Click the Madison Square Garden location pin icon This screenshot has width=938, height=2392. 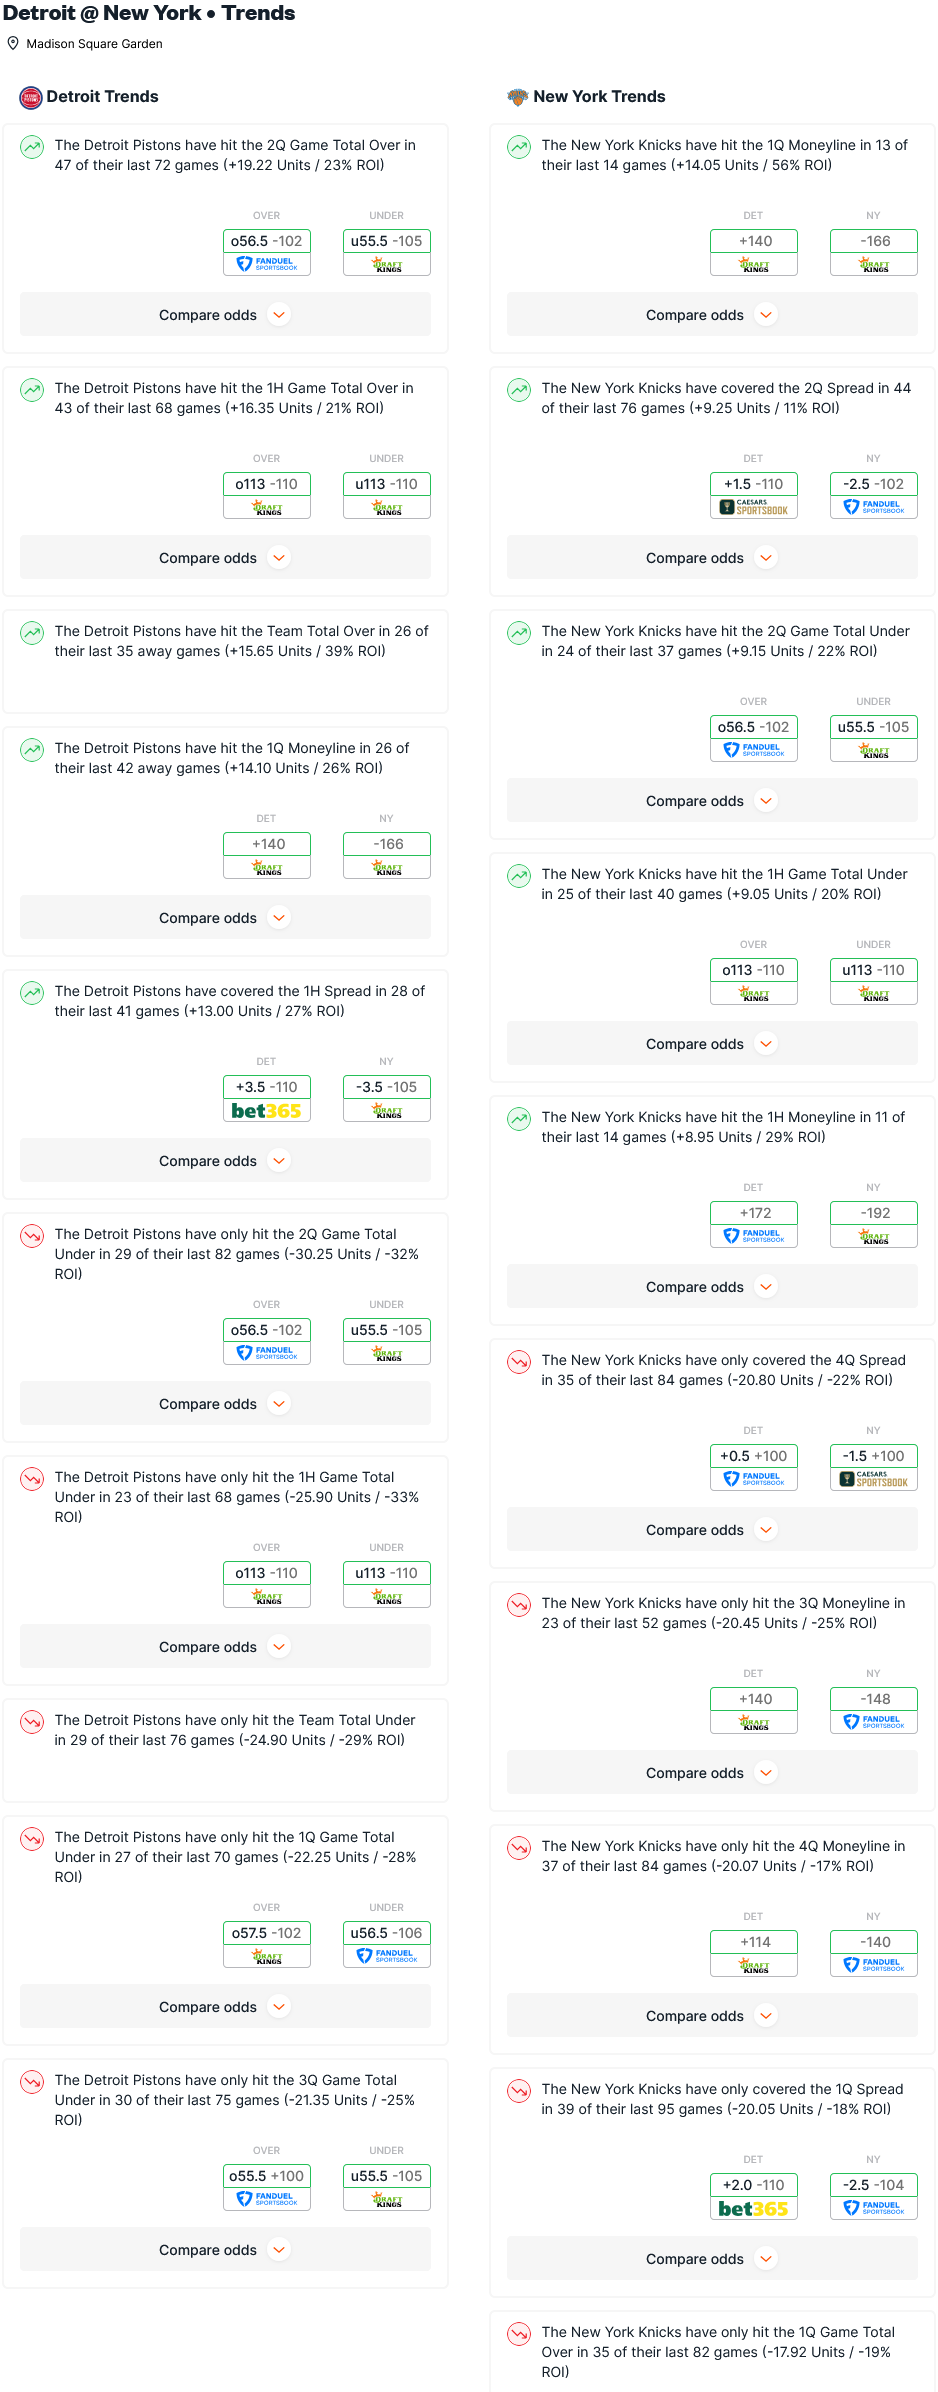[x=13, y=44]
